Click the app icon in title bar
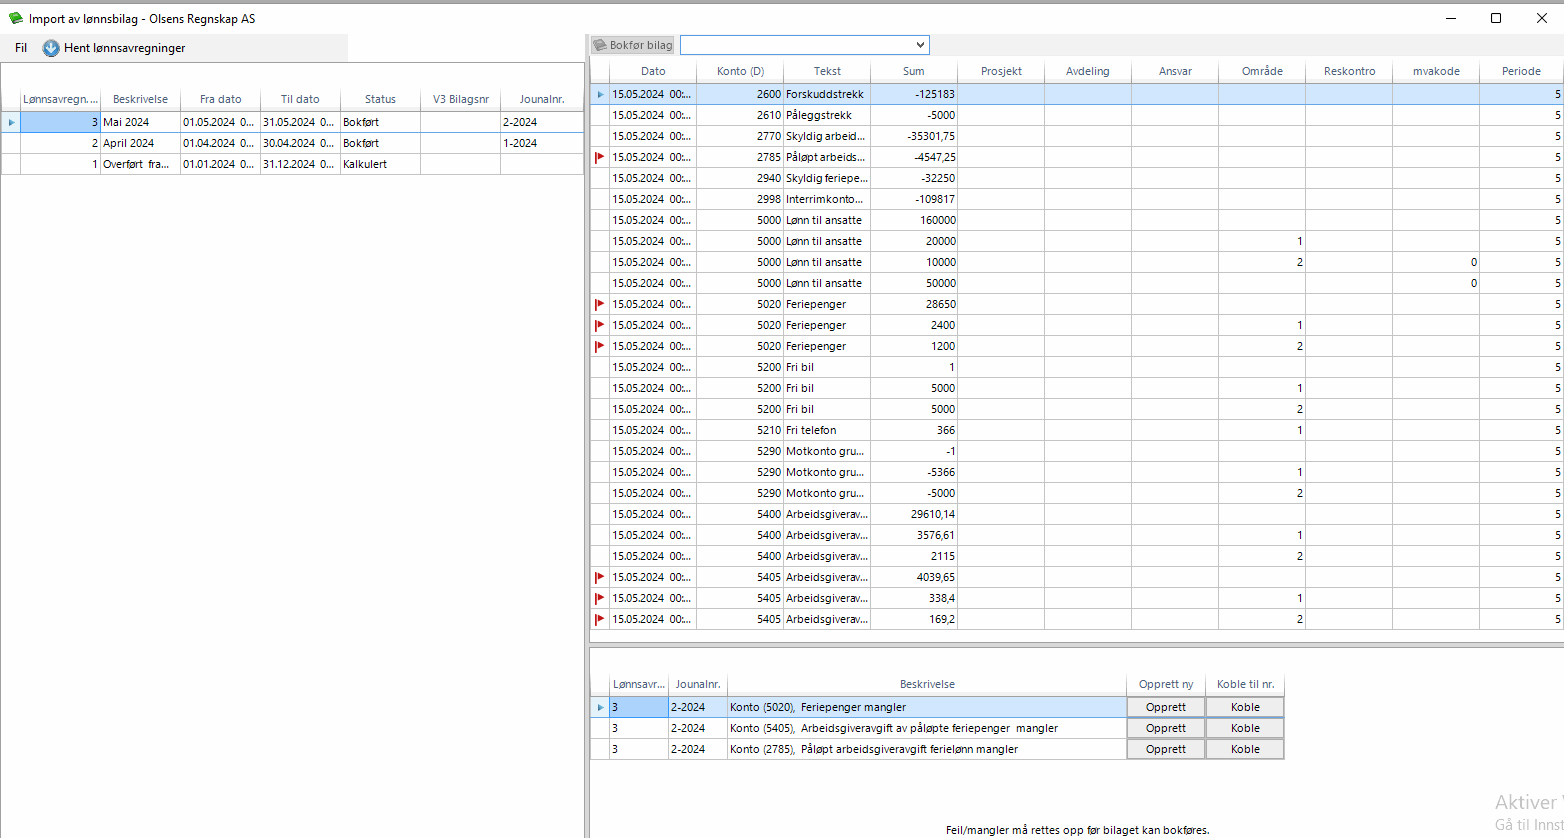1564x838 pixels. pyautogui.click(x=16, y=18)
